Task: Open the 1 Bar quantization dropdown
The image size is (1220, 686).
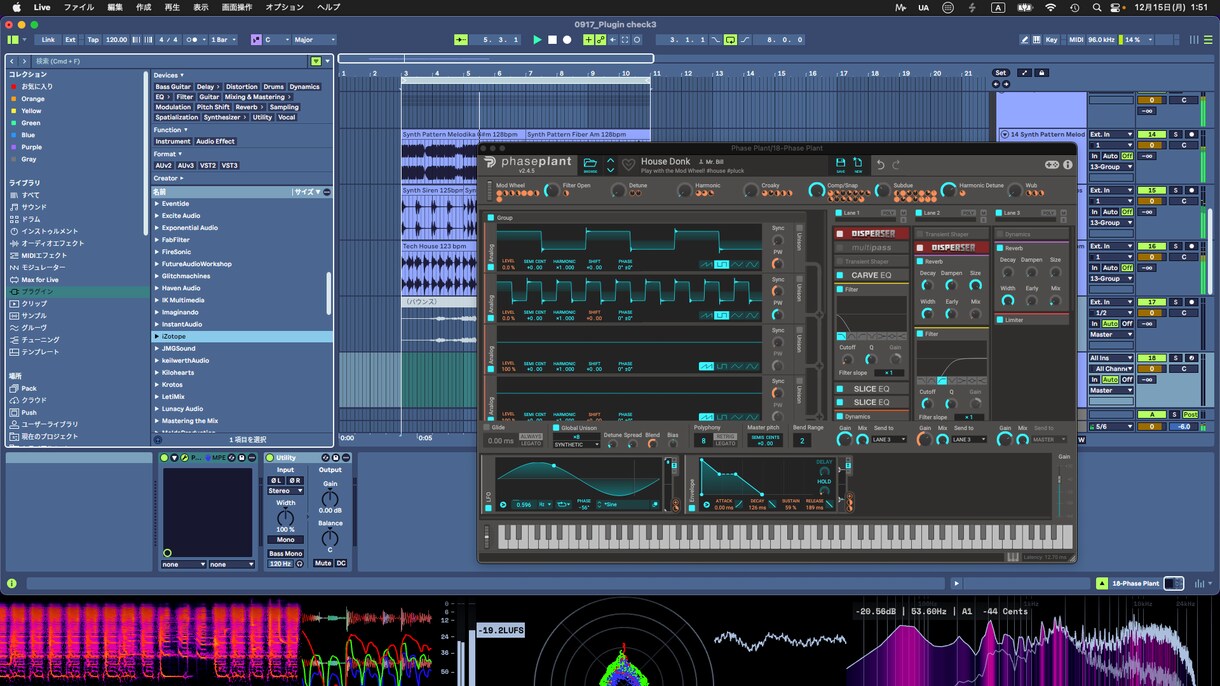Action: pos(224,40)
